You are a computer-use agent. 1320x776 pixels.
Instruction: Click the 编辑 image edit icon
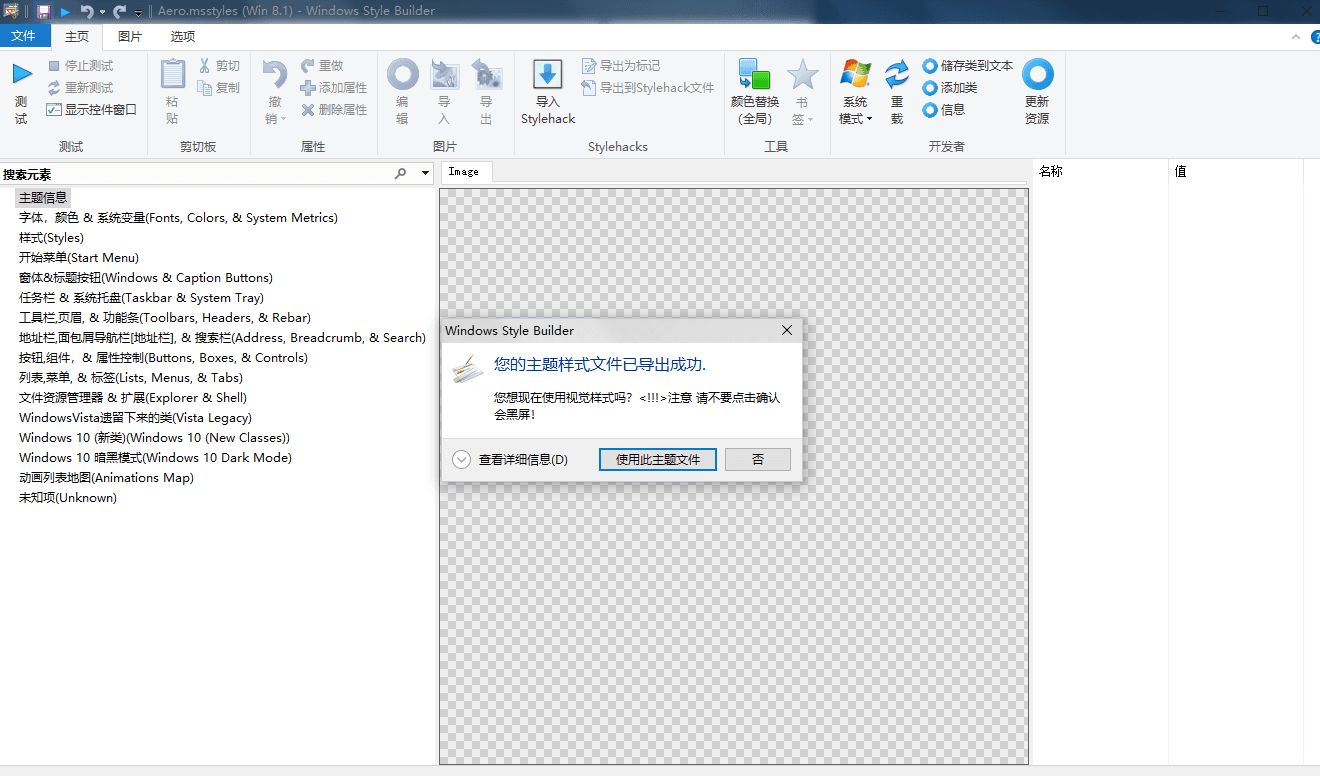[402, 74]
